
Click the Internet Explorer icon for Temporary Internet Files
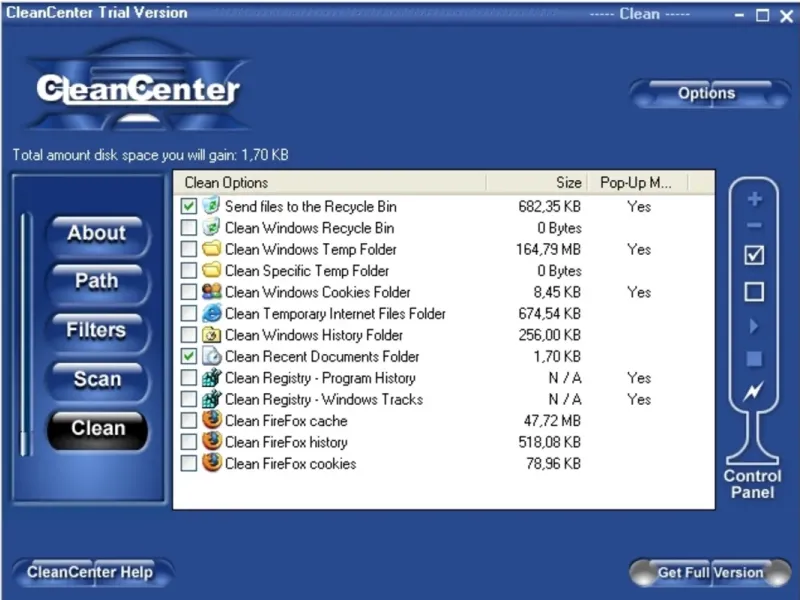211,313
